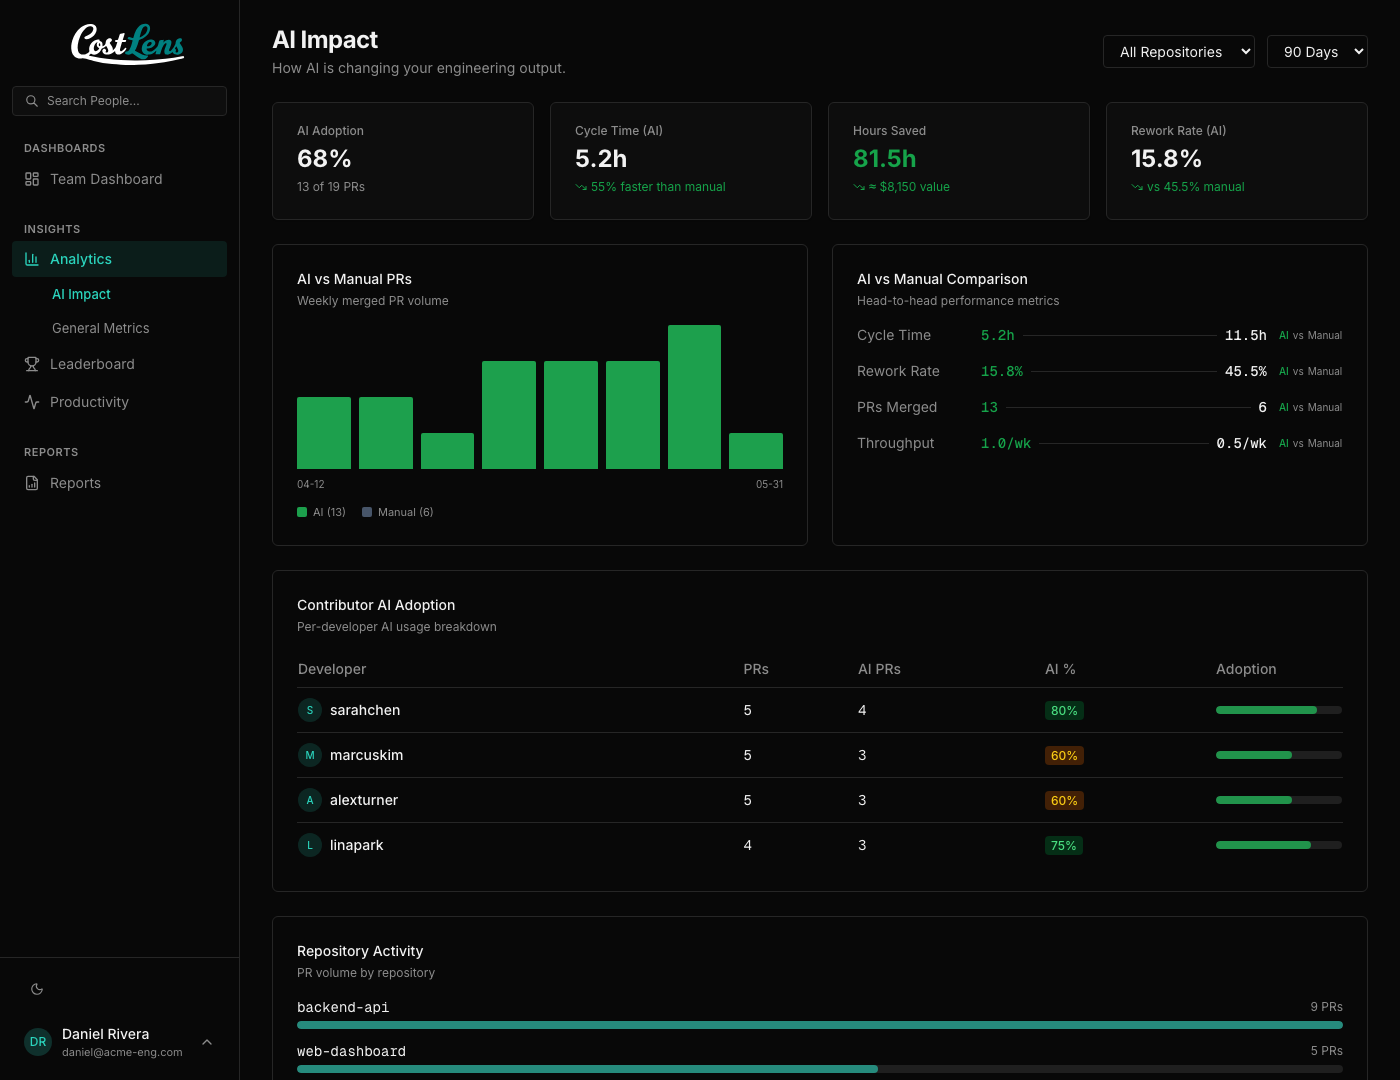Image resolution: width=1400 pixels, height=1080 pixels.
Task: Click the Team Dashboard grid icon
Action: pos(32,179)
